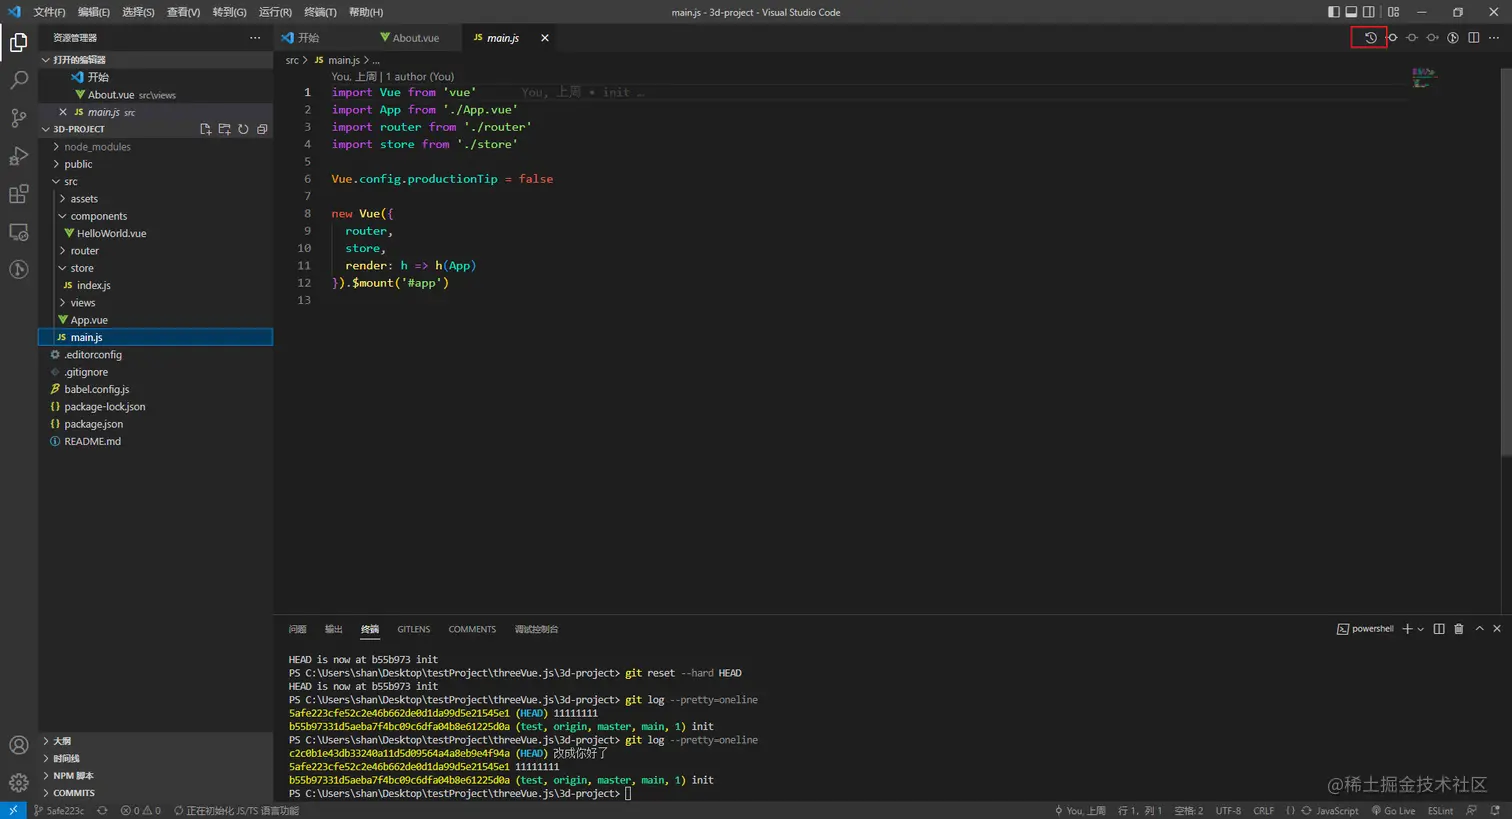The image size is (1512, 819).
Task: Expand the node_modules folder
Action: 155,147
